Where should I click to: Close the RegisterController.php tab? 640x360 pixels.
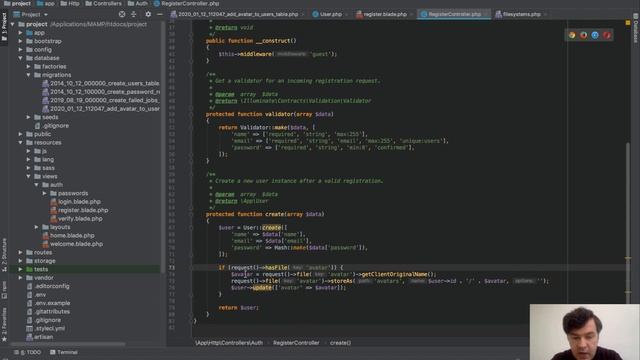point(486,14)
